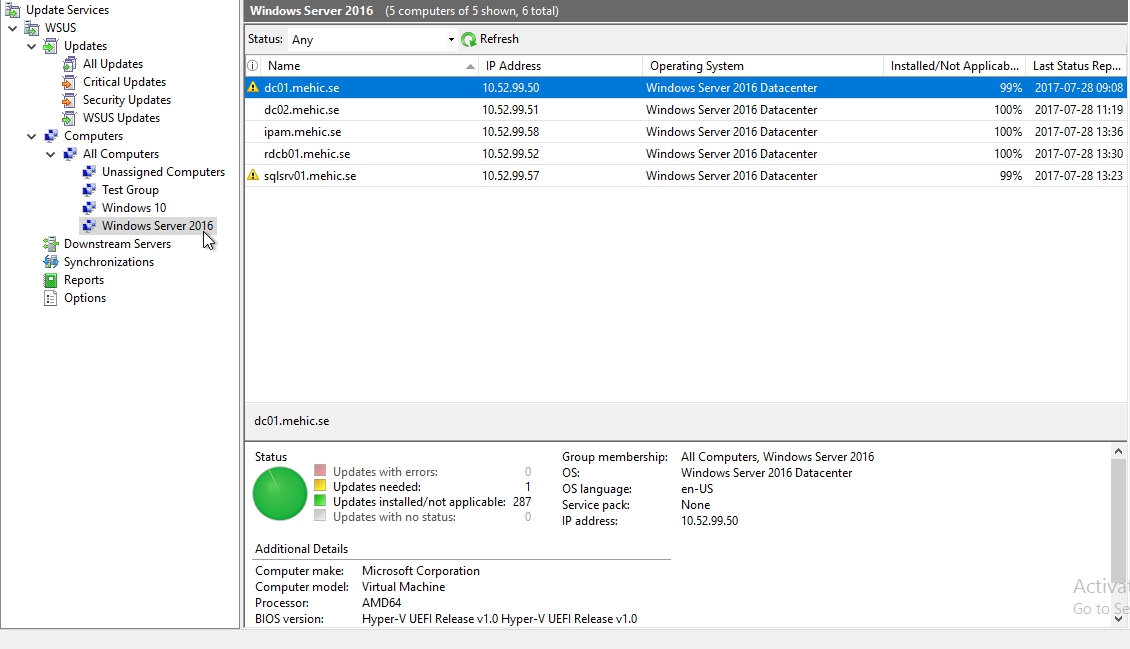Image resolution: width=1130 pixels, height=649 pixels.
Task: Collapse the All Computers node
Action: tap(51, 154)
